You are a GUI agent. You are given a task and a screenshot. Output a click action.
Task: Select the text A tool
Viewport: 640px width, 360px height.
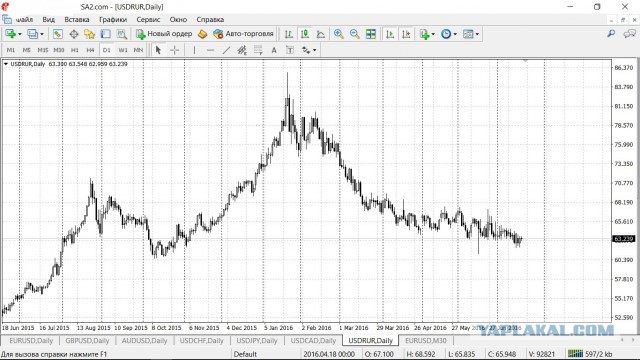(274, 50)
